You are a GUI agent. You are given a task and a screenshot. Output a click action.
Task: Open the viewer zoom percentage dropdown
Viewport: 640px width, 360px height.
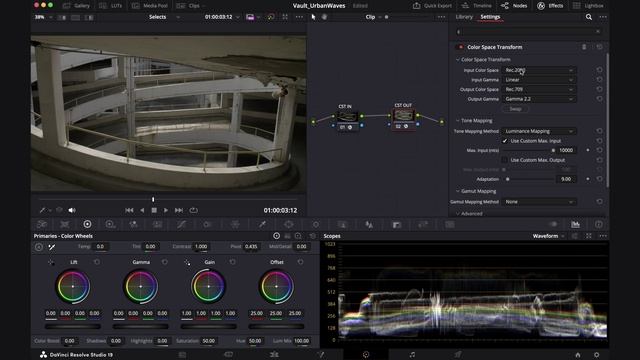tap(44, 17)
